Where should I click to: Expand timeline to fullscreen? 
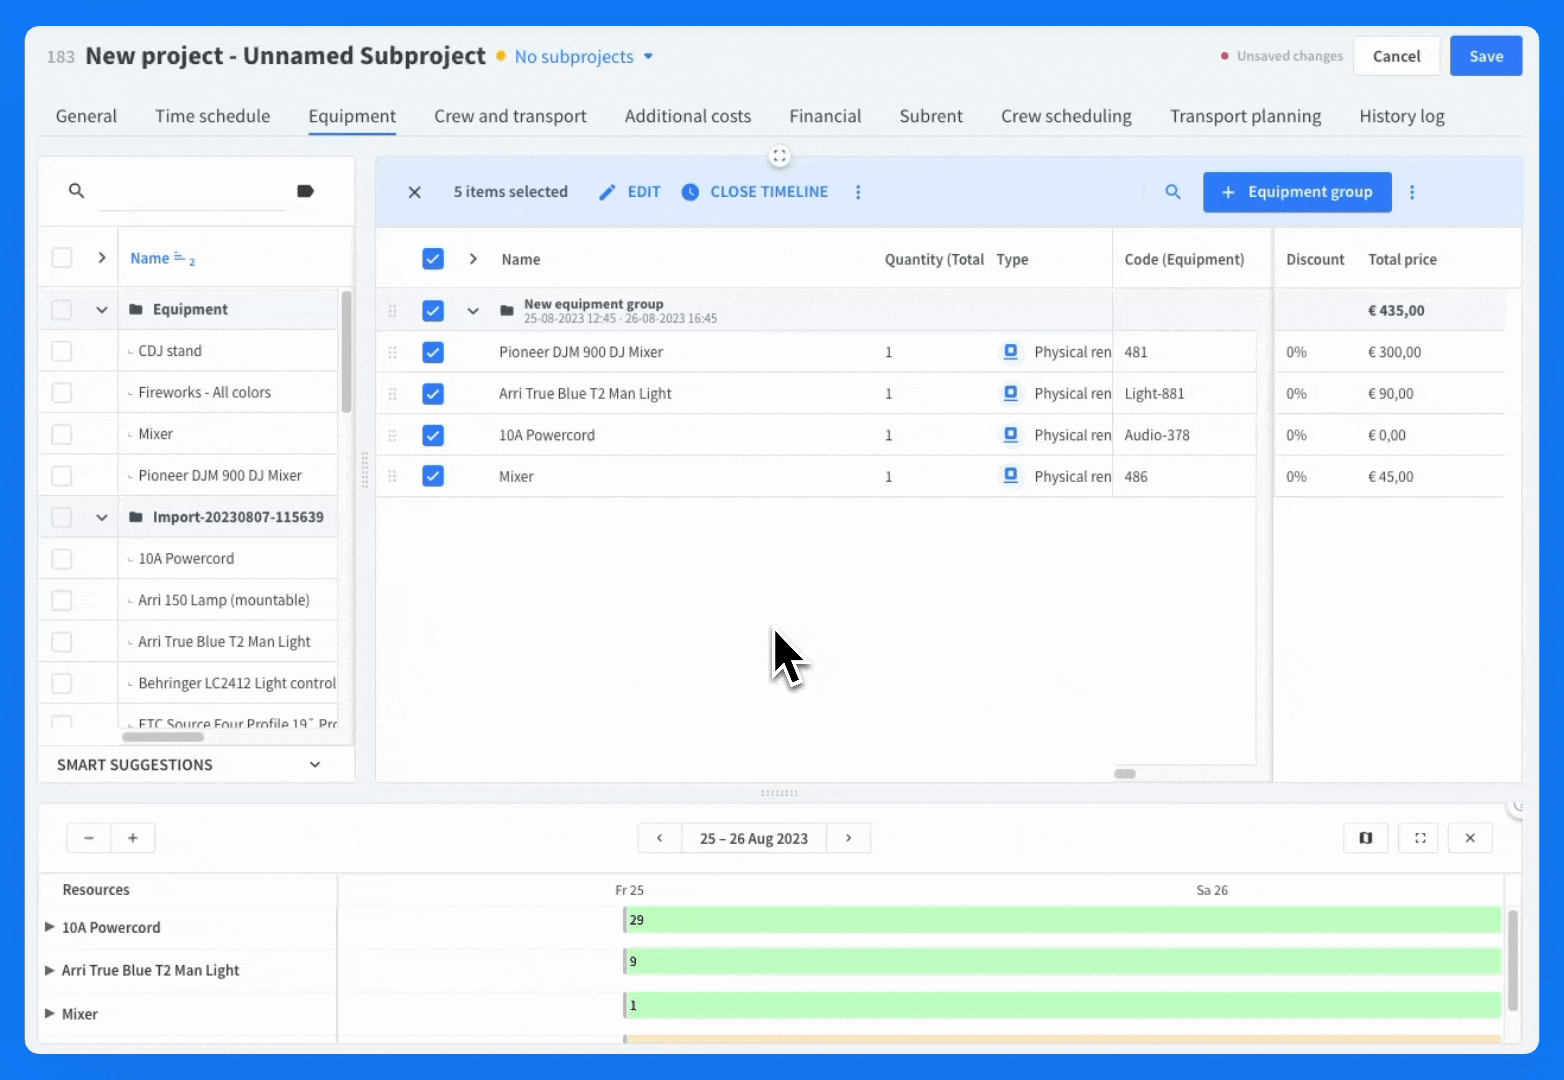click(1420, 838)
